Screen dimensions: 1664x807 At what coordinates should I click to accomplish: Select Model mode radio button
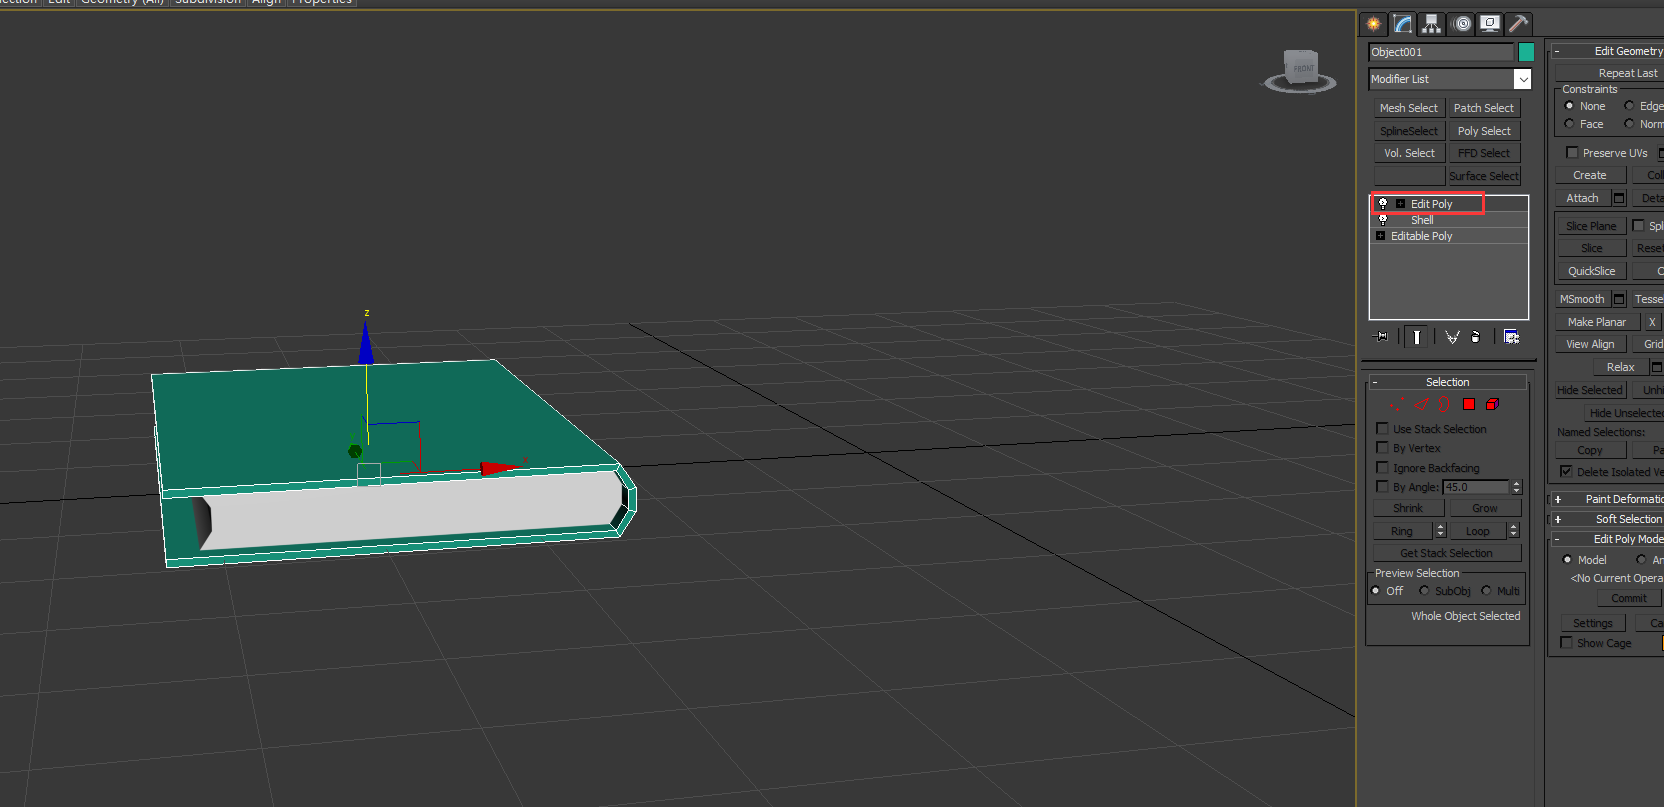tap(1568, 560)
